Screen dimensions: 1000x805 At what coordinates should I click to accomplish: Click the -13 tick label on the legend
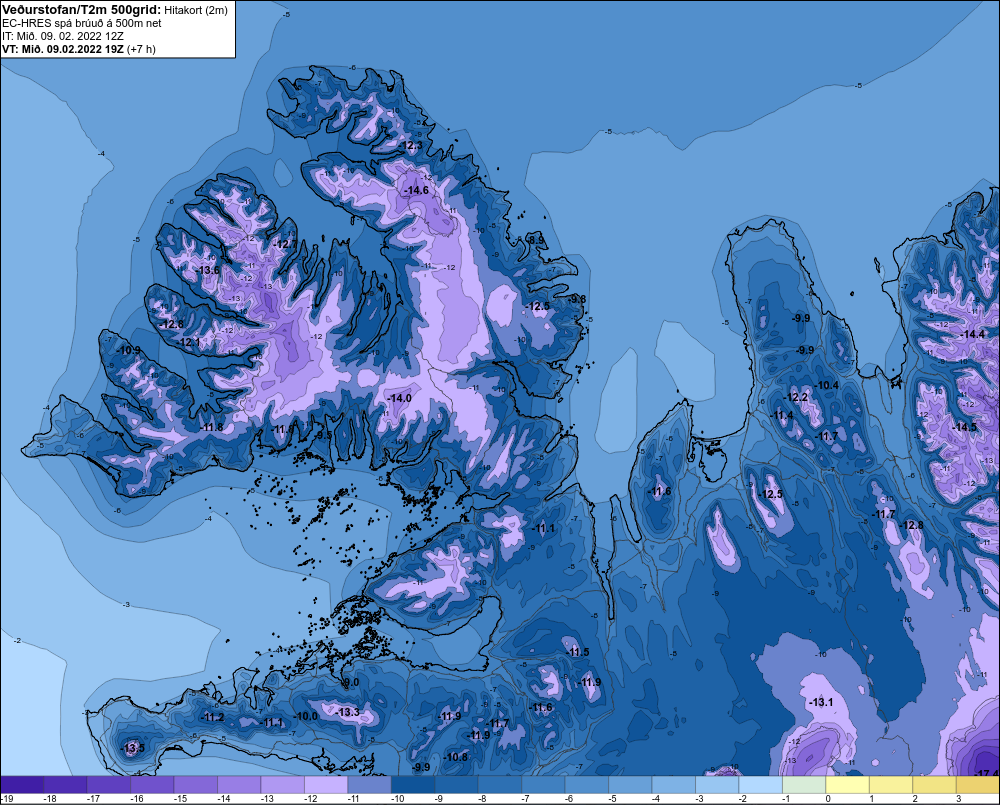pos(268,799)
